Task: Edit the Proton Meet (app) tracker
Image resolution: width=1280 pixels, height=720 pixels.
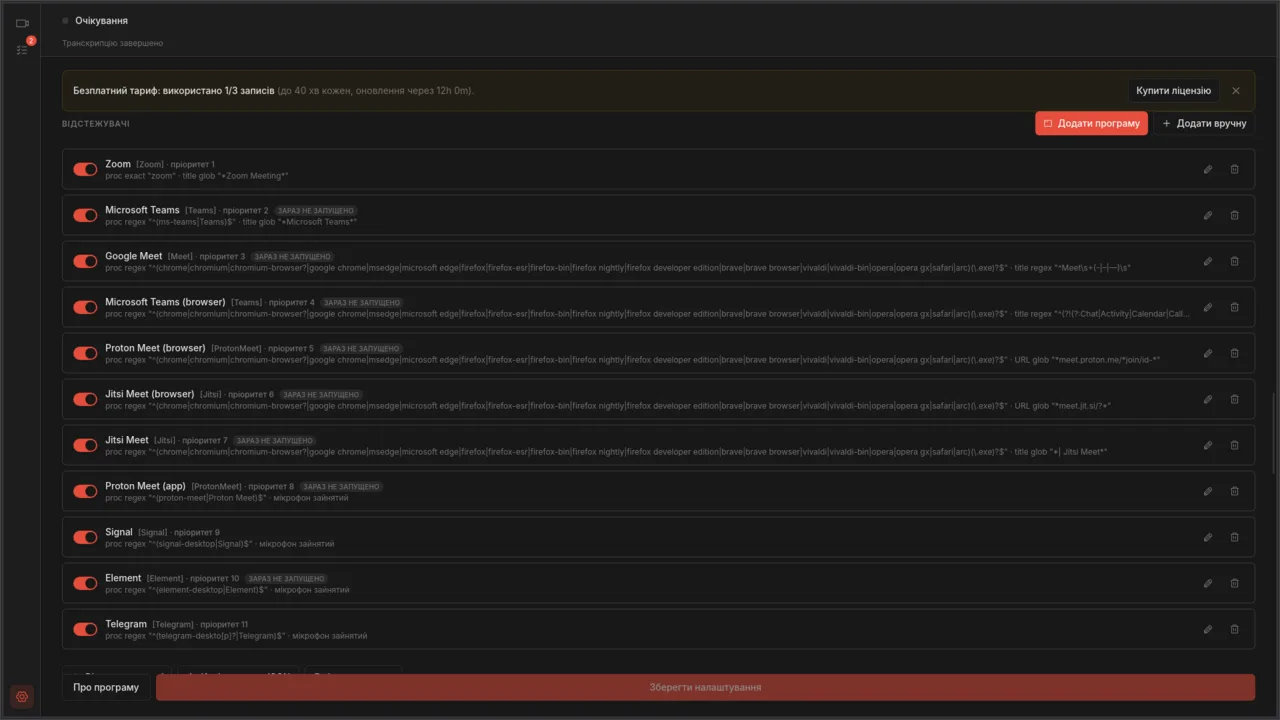Action: [1208, 491]
